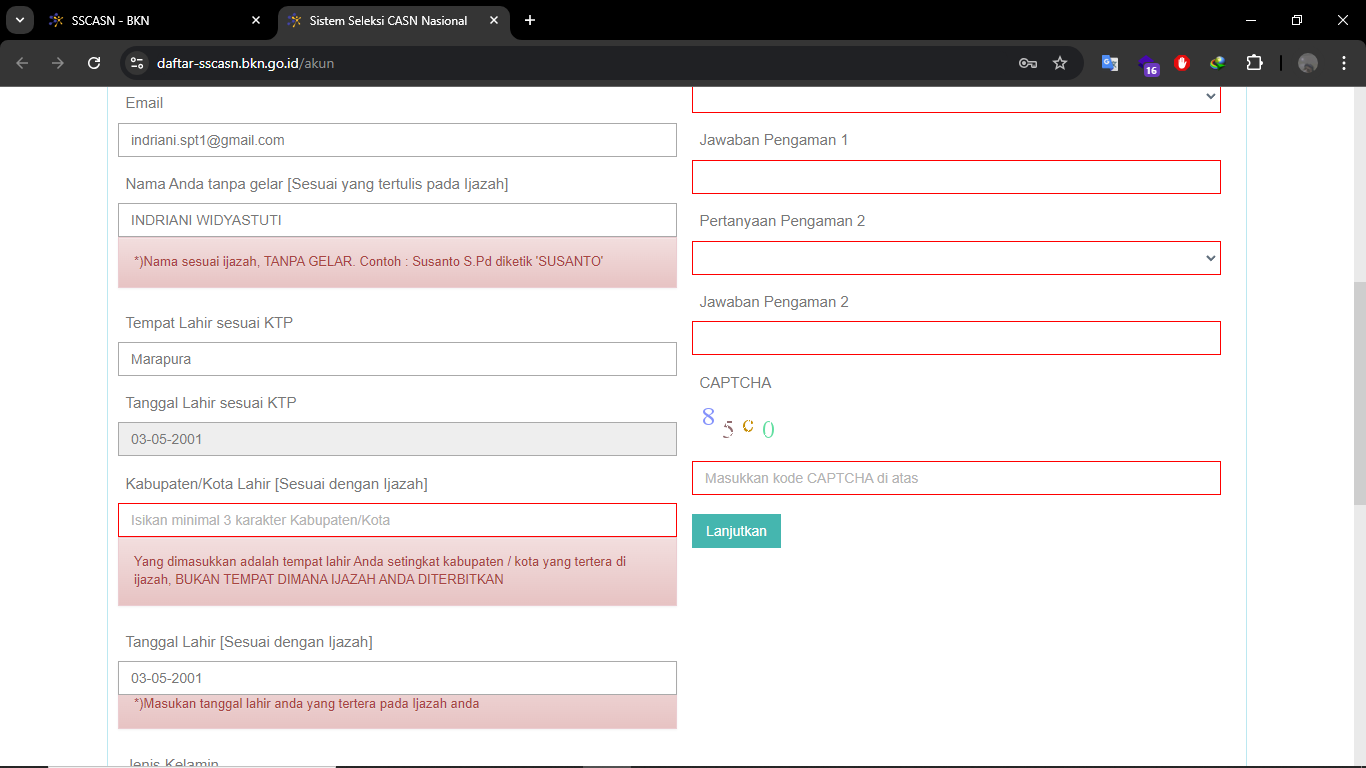
Task: Click the Google Translate extension icon
Action: (1110, 63)
